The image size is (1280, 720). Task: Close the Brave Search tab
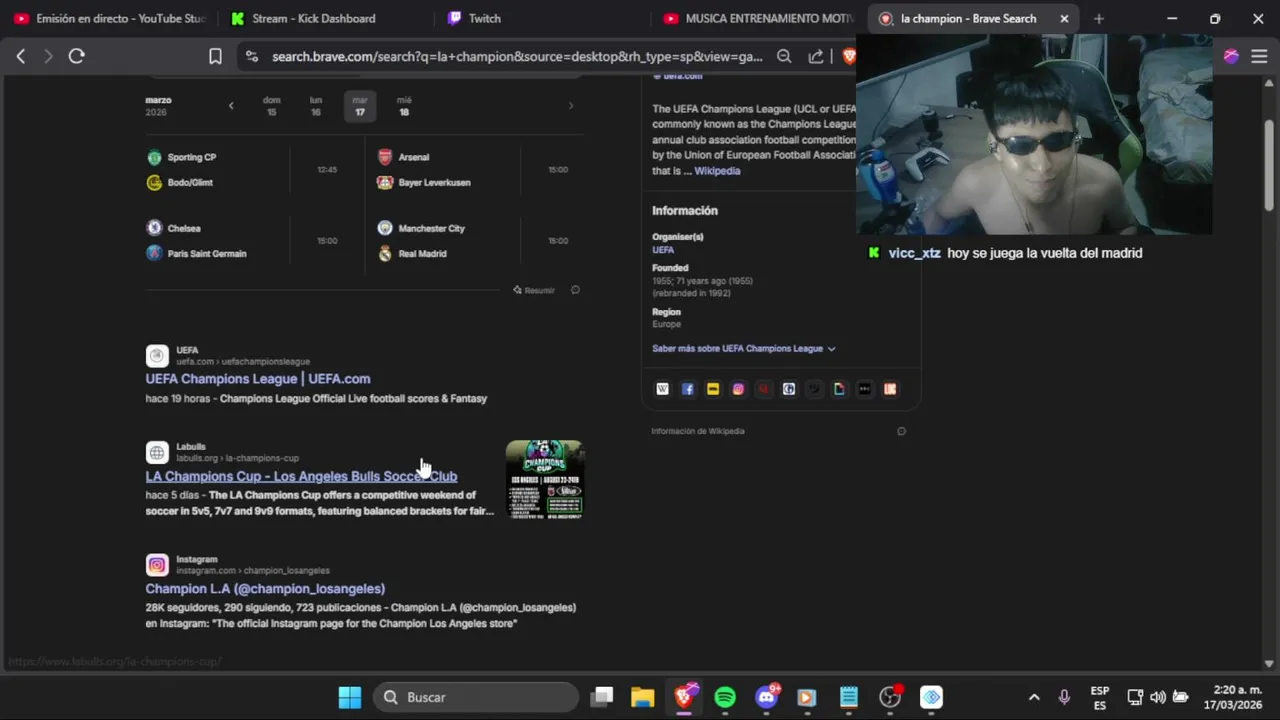tap(1064, 19)
